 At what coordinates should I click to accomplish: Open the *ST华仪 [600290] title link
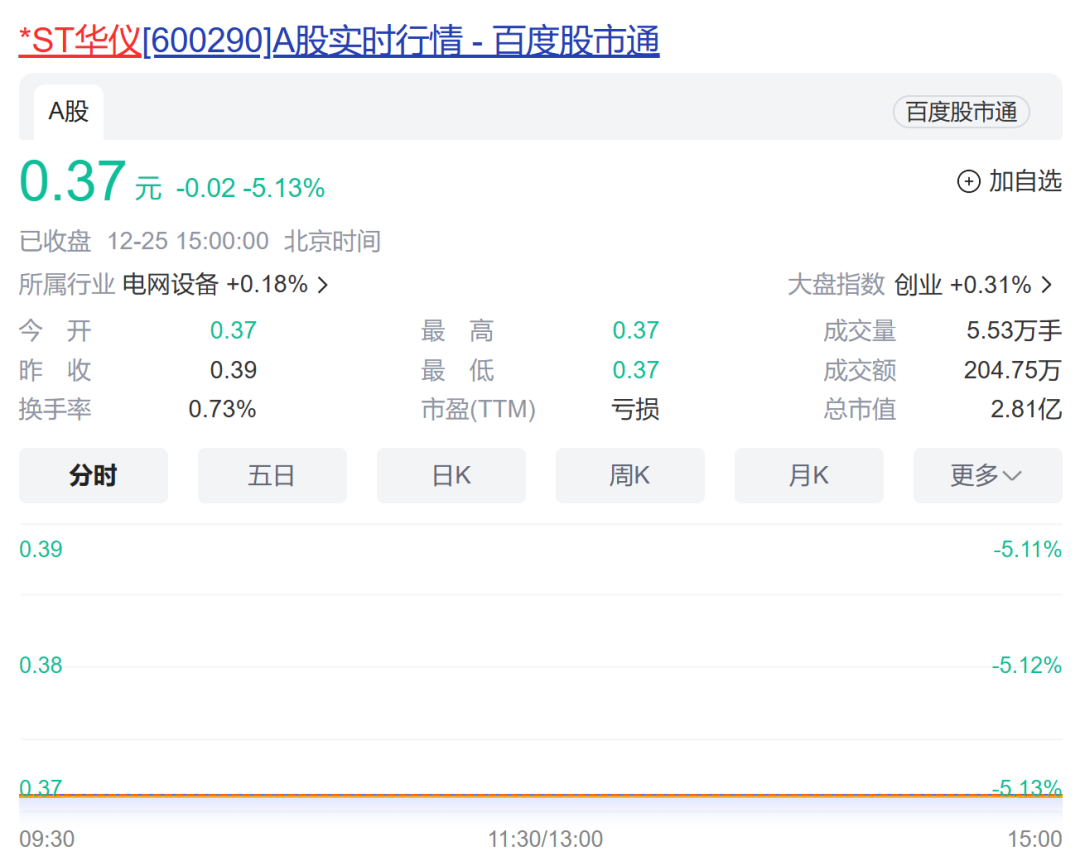(339, 41)
